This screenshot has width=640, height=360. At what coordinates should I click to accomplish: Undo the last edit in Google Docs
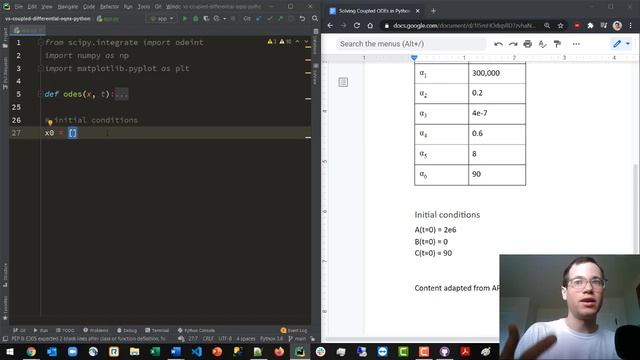coord(498,44)
